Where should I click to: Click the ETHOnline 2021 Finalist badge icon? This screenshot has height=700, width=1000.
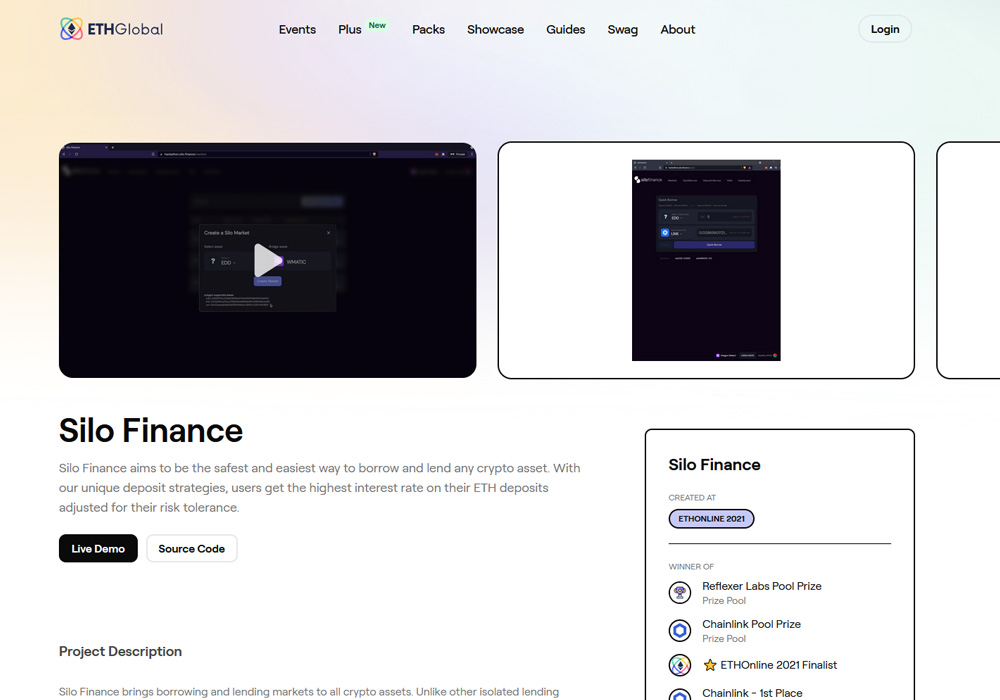coord(680,665)
